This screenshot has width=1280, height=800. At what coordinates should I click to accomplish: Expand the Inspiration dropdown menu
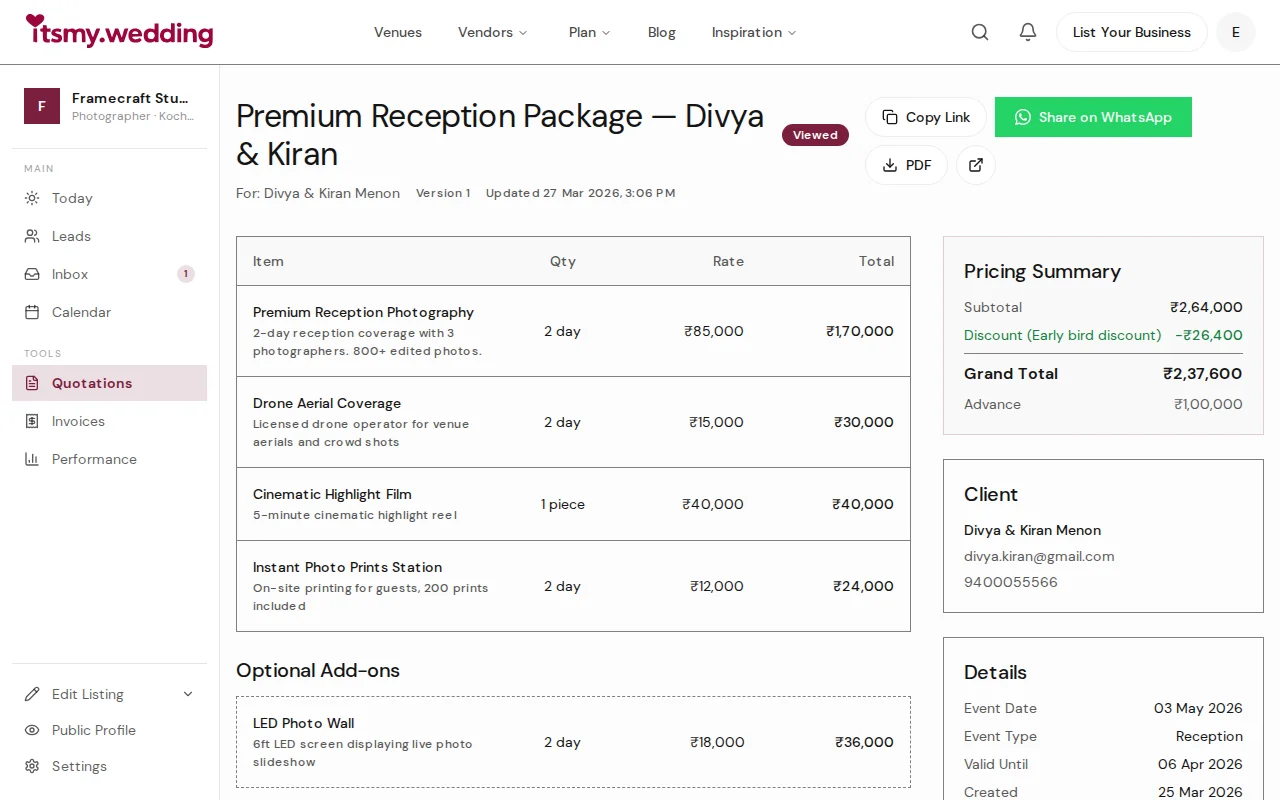[754, 32]
